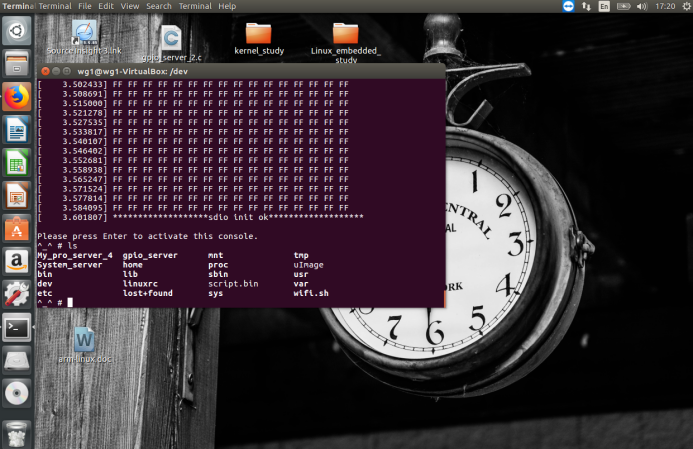Minimize the terminal window
Screen dimensions: 693x449
[x=56, y=71]
